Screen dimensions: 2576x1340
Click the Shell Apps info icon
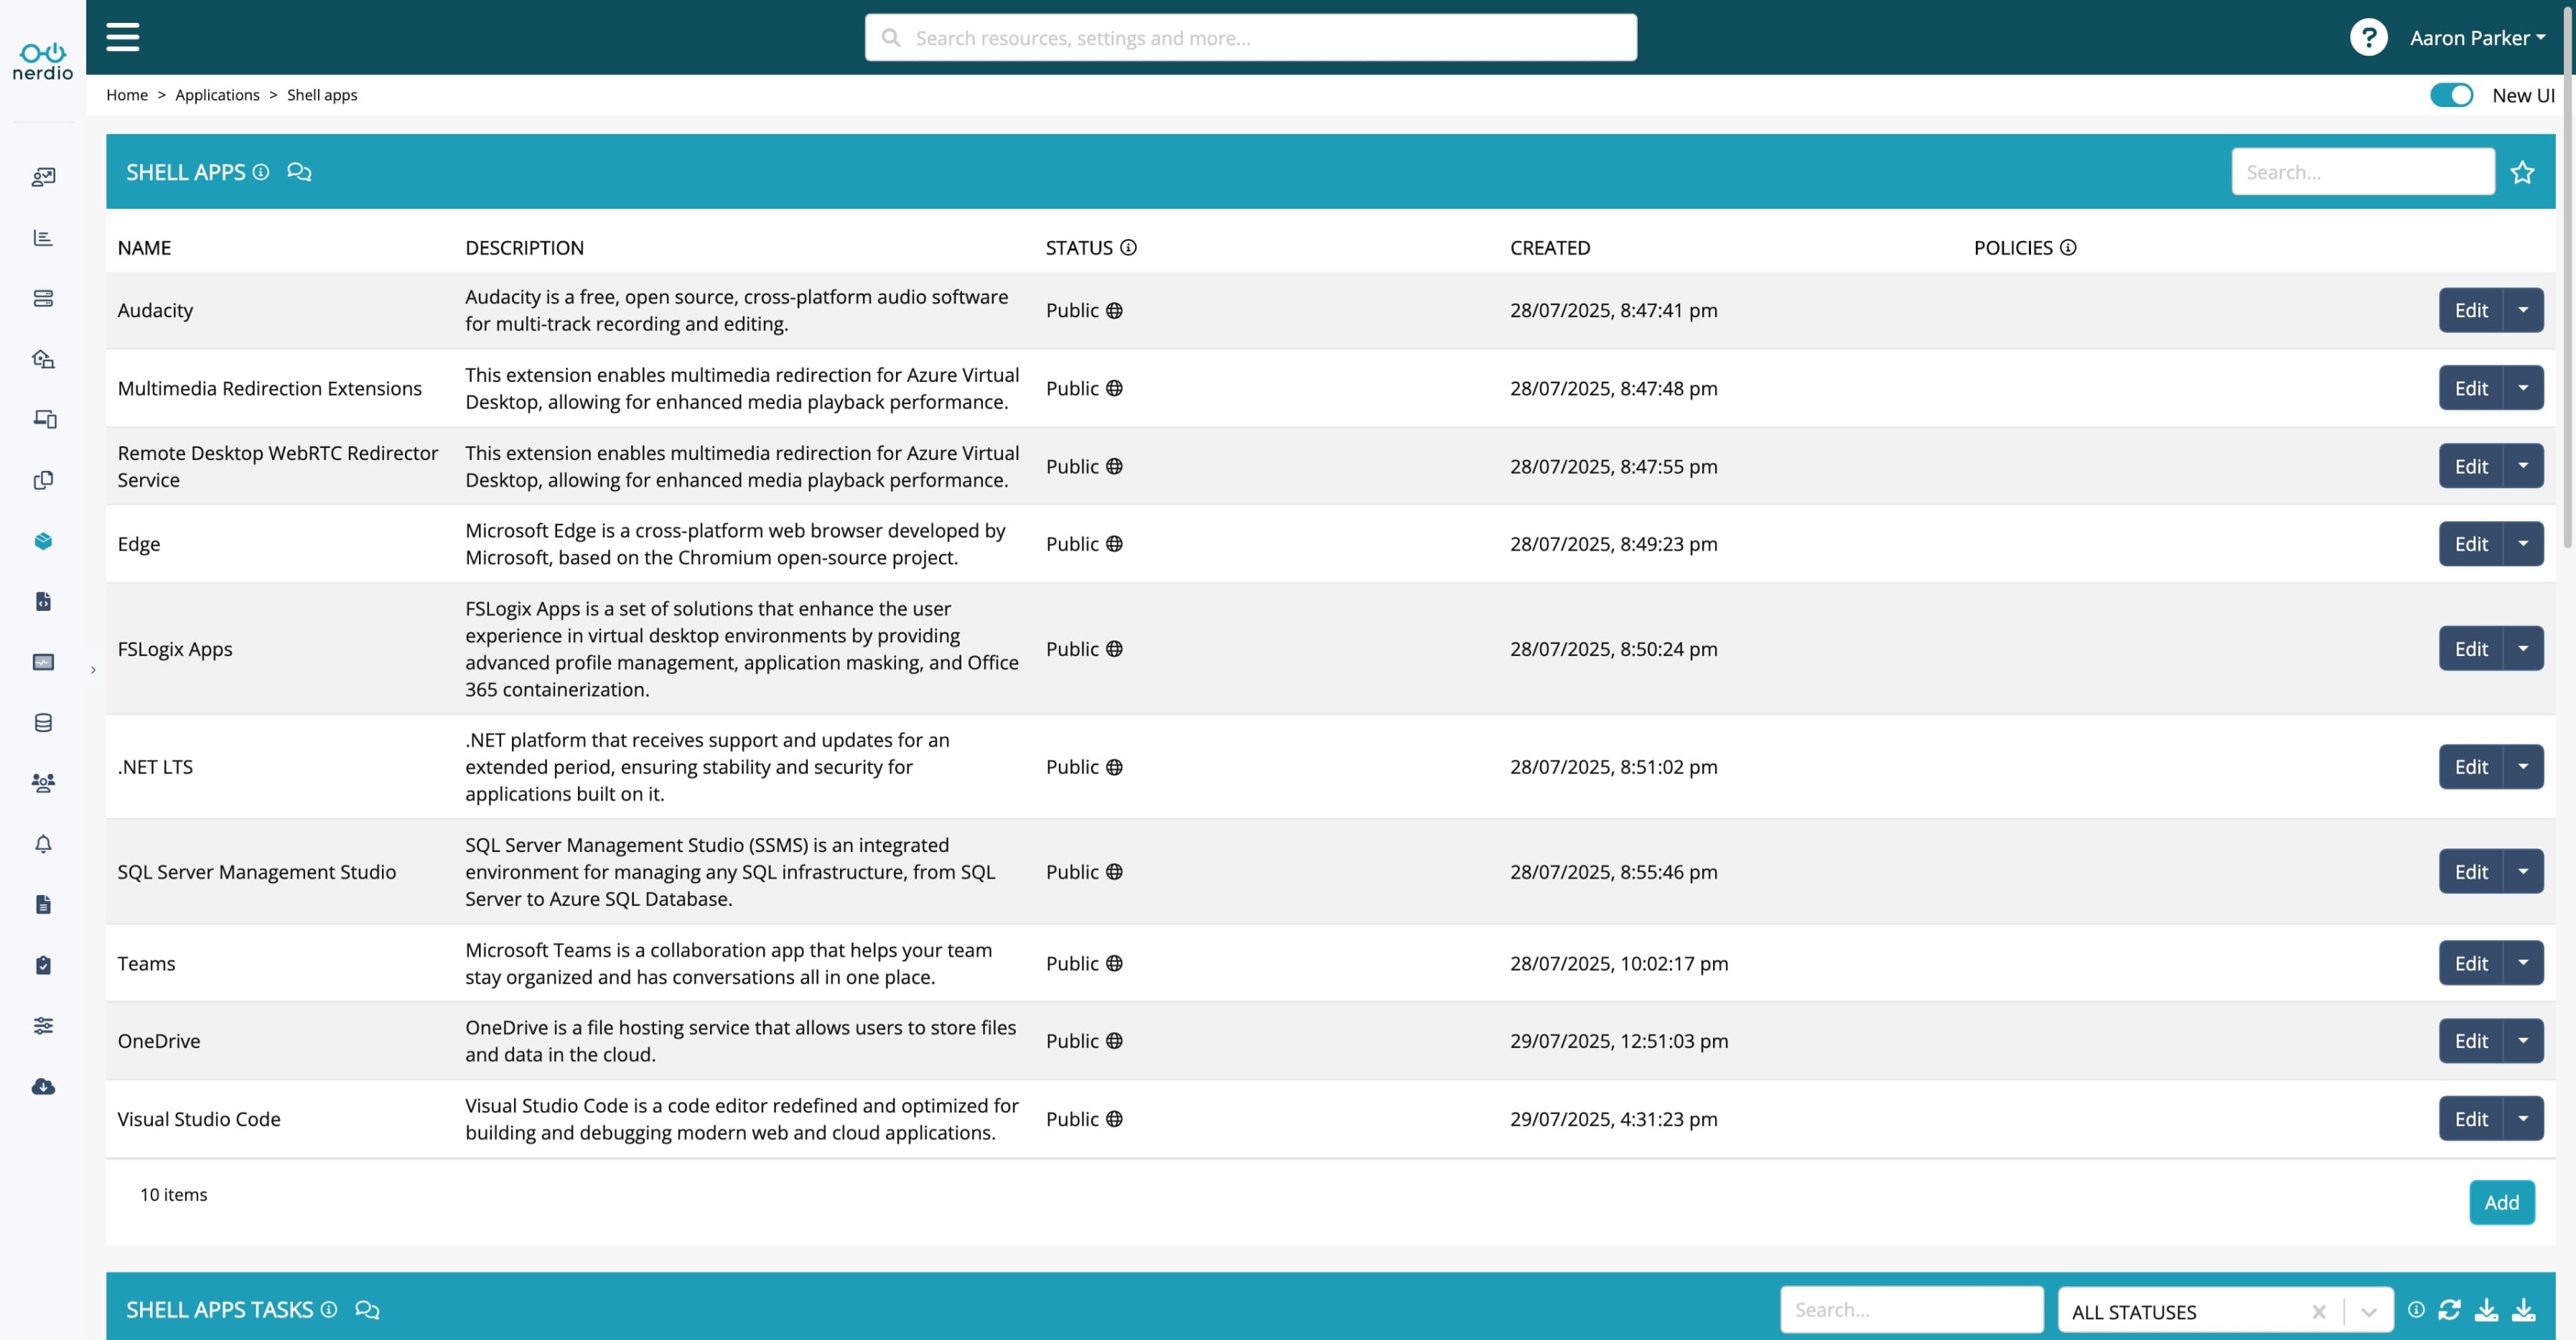[x=261, y=172]
